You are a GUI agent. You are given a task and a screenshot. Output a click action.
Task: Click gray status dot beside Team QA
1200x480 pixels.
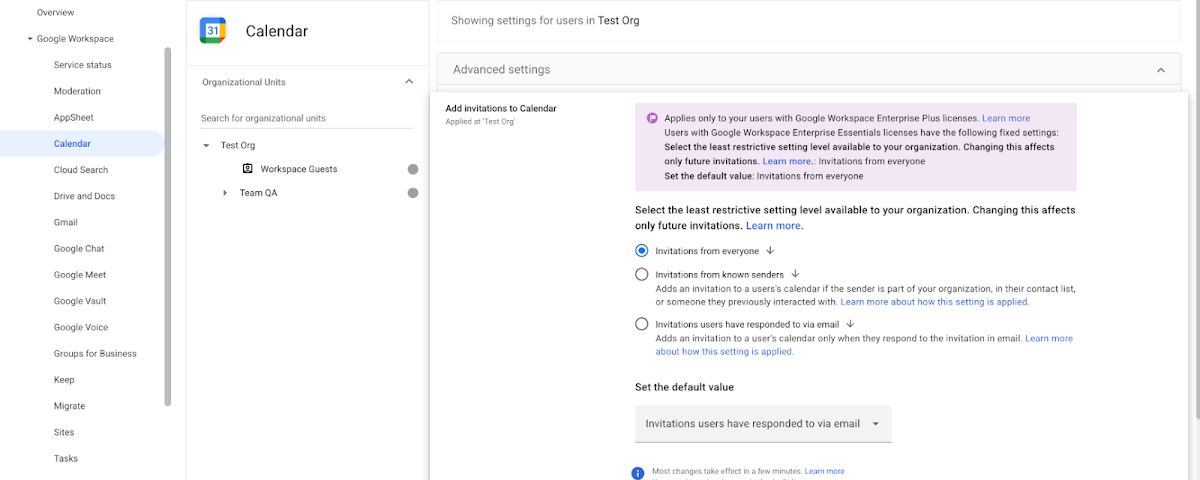[413, 193]
